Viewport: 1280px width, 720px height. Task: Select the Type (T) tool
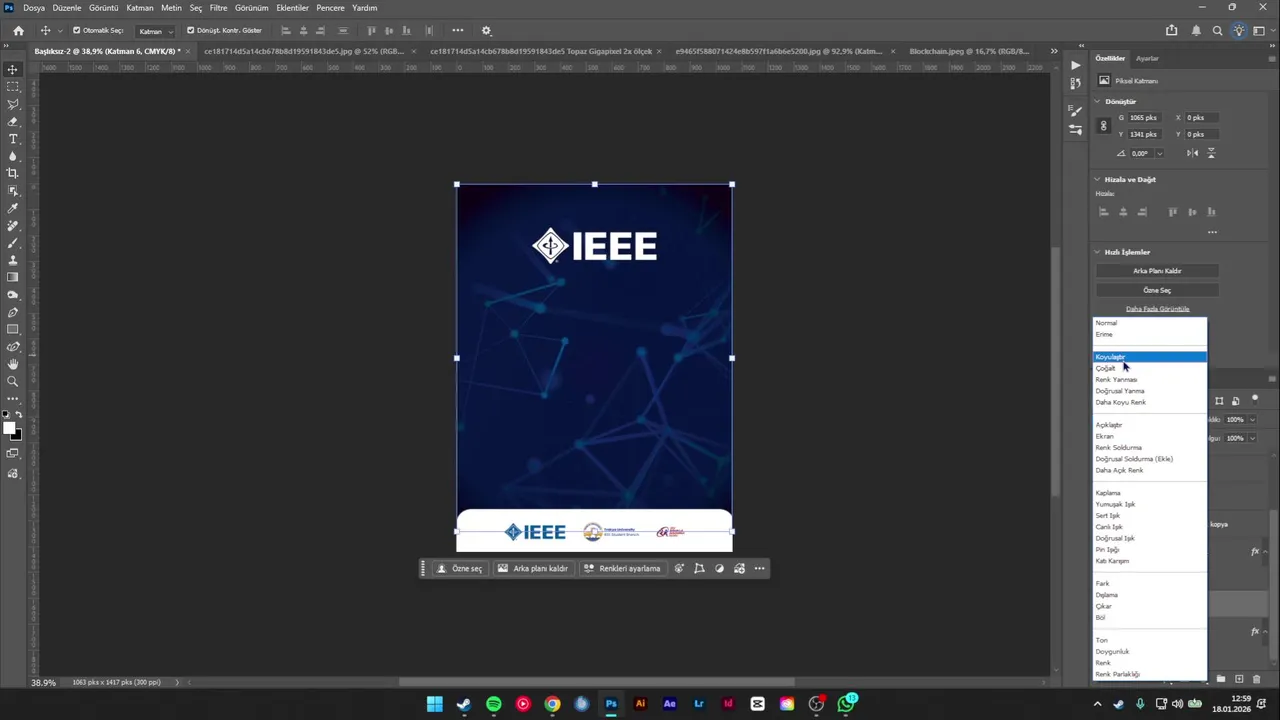point(13,139)
